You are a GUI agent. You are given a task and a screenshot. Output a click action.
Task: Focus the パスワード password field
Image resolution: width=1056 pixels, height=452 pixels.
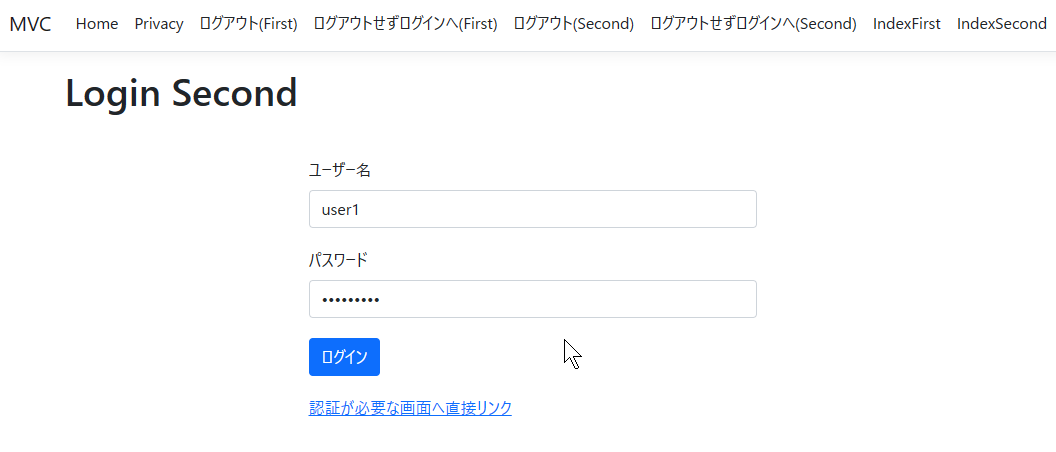(x=533, y=299)
